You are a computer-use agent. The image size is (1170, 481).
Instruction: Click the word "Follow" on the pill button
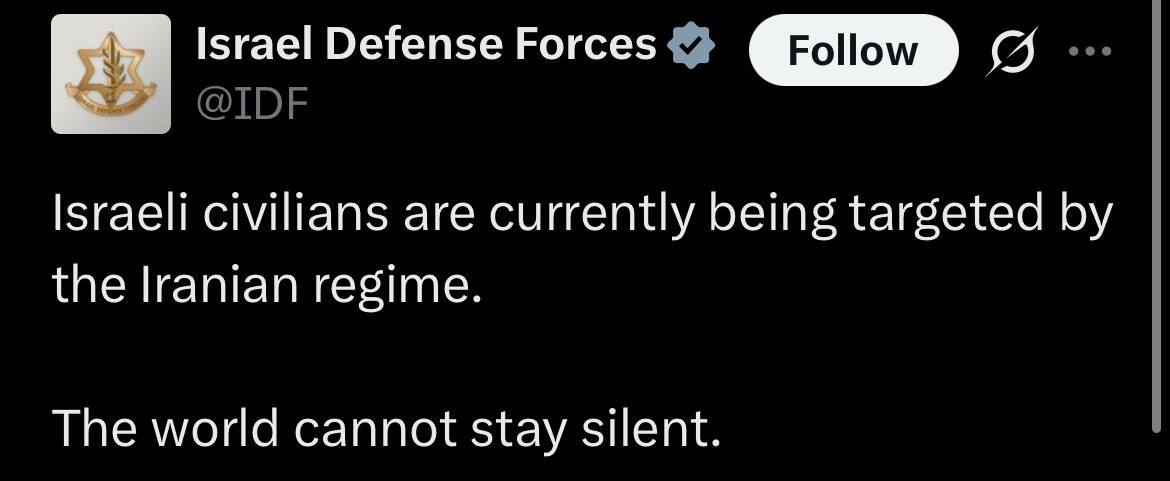(x=852, y=50)
